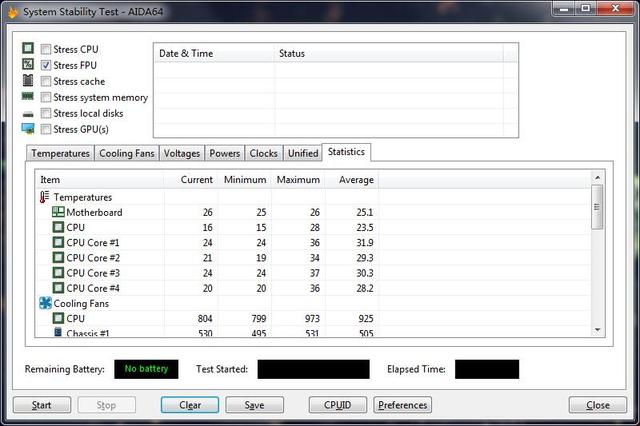Click the disk drive icon beside Stress local disks

click(28, 114)
